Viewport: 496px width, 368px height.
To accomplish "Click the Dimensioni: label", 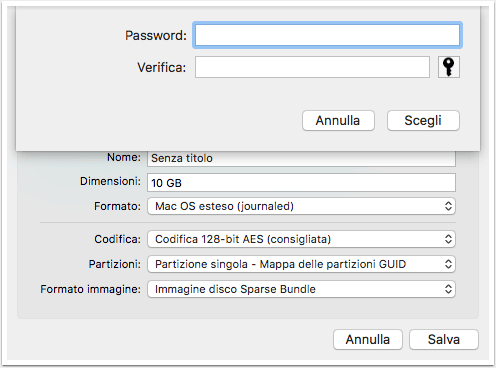I will pos(110,181).
